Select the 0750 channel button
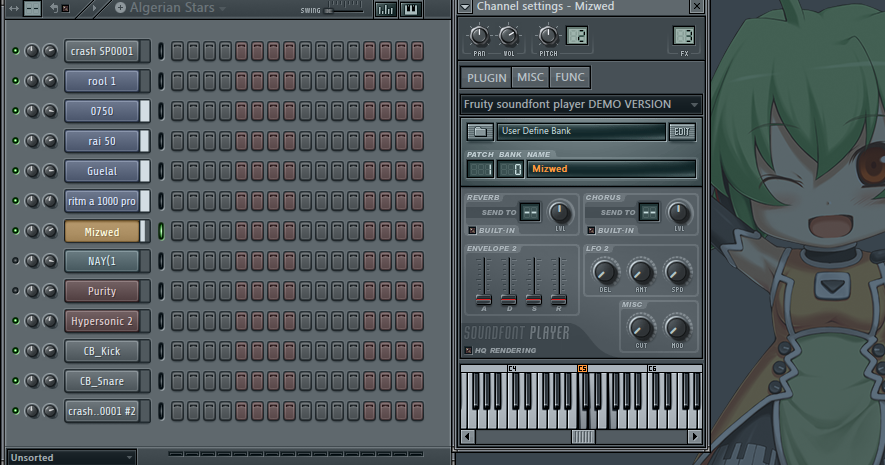The height and width of the screenshot is (465, 885). pos(102,111)
